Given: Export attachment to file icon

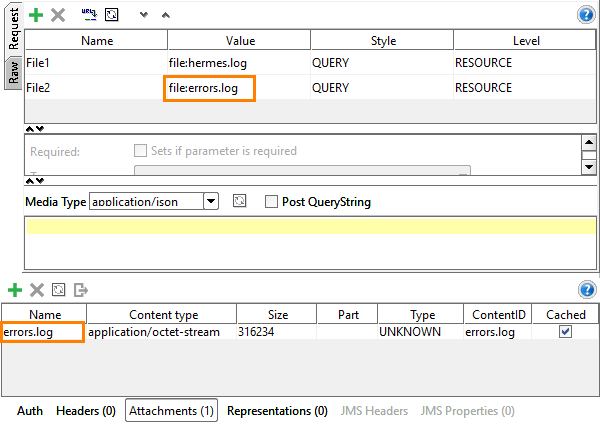Looking at the screenshot, I should [x=81, y=290].
